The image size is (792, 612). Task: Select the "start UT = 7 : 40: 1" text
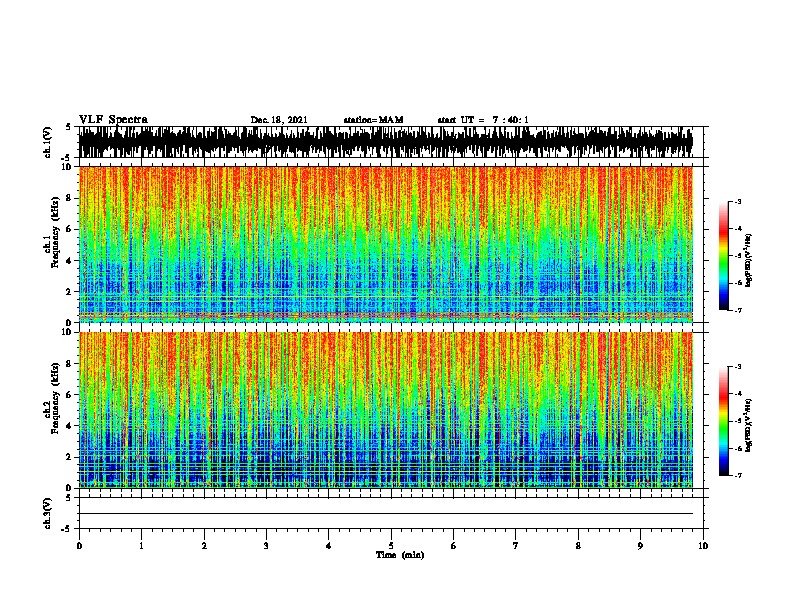click(x=483, y=120)
